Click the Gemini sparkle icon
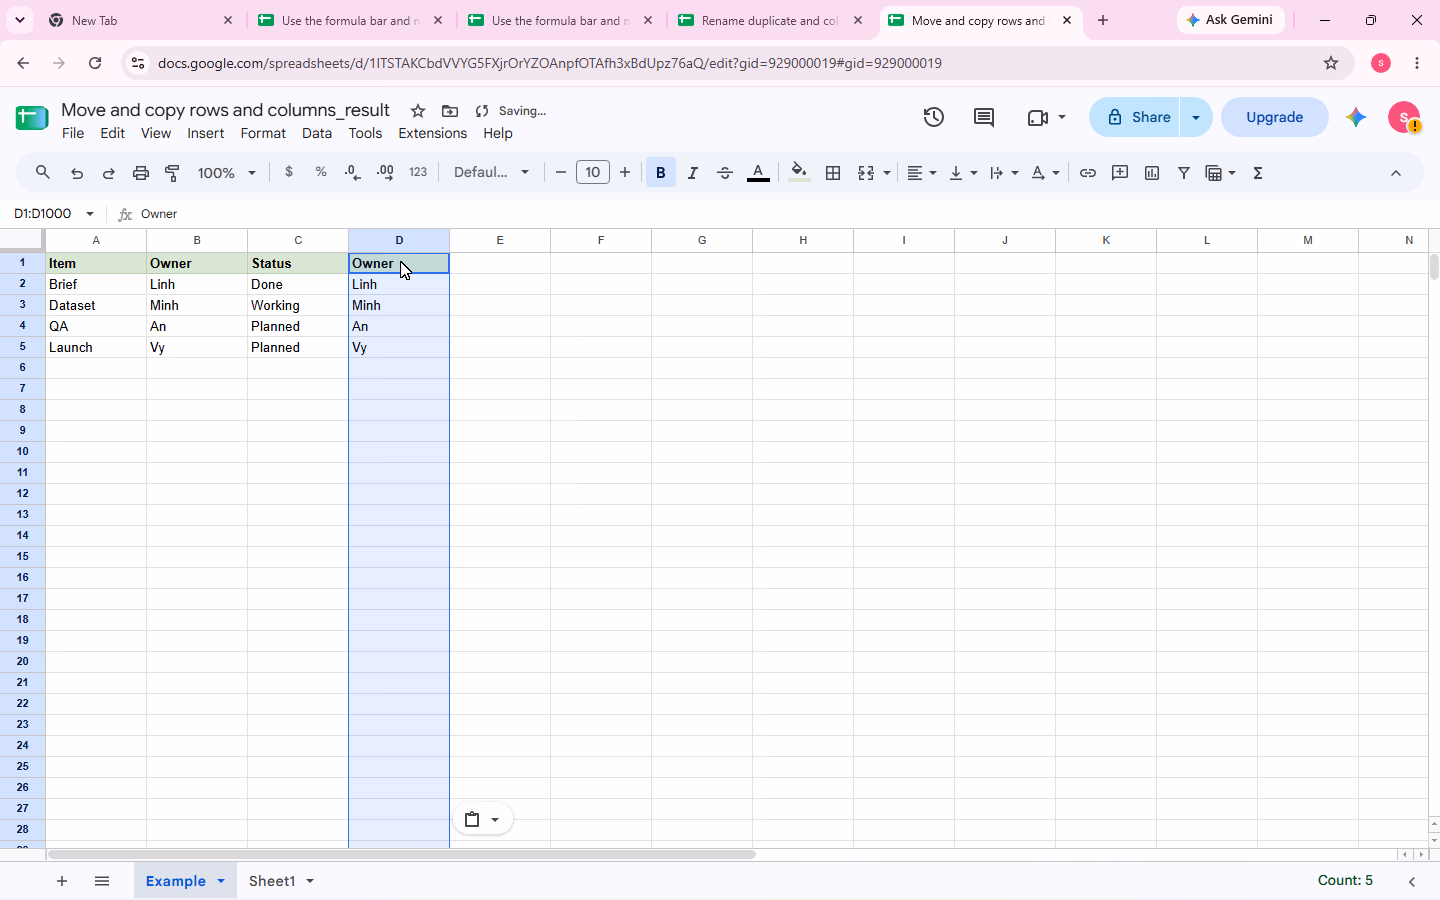 click(x=1356, y=117)
